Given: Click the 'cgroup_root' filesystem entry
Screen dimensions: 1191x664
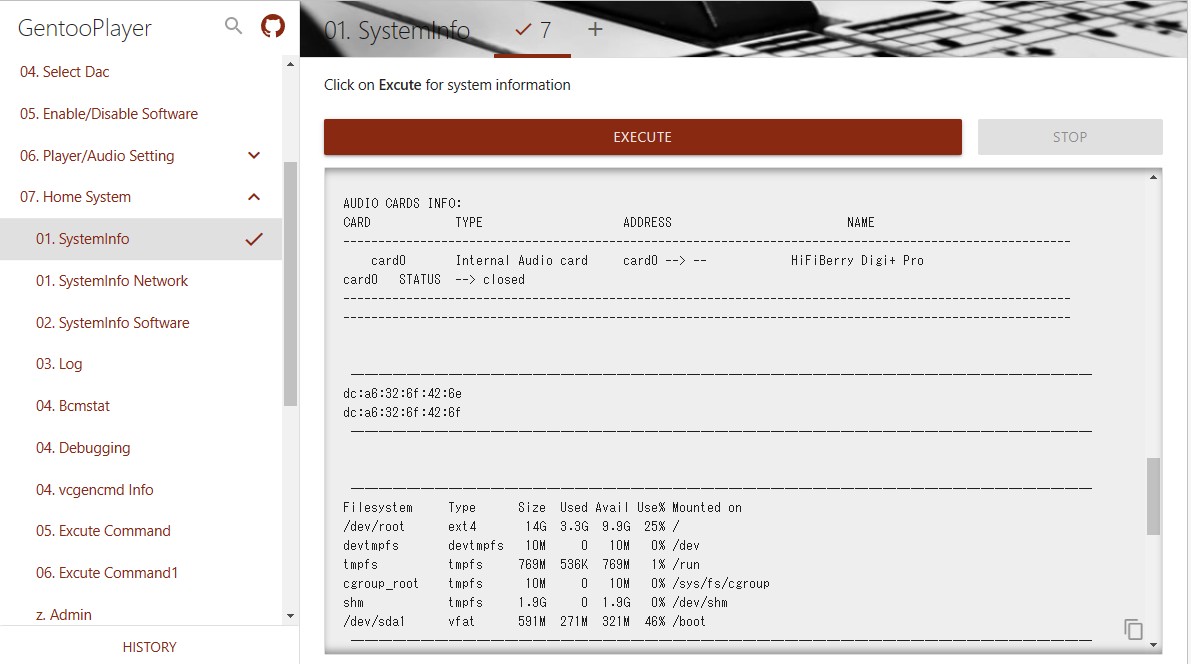Looking at the screenshot, I should point(381,583).
